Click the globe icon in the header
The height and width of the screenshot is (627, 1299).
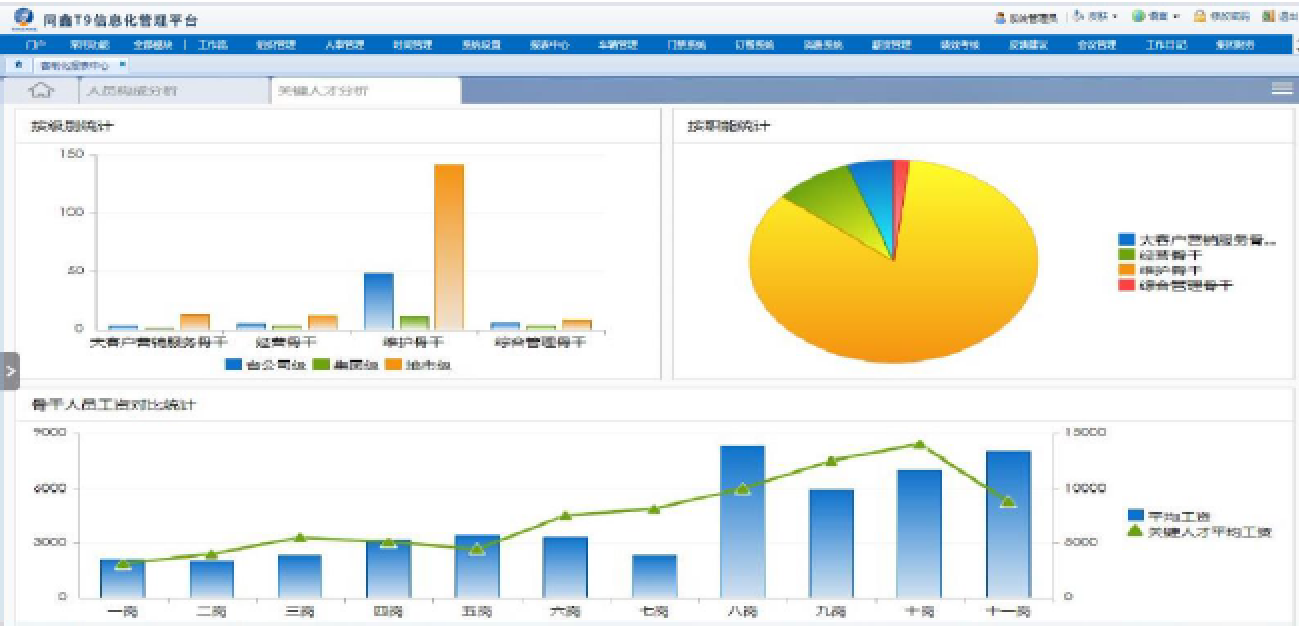pyautogui.click(x=1138, y=17)
